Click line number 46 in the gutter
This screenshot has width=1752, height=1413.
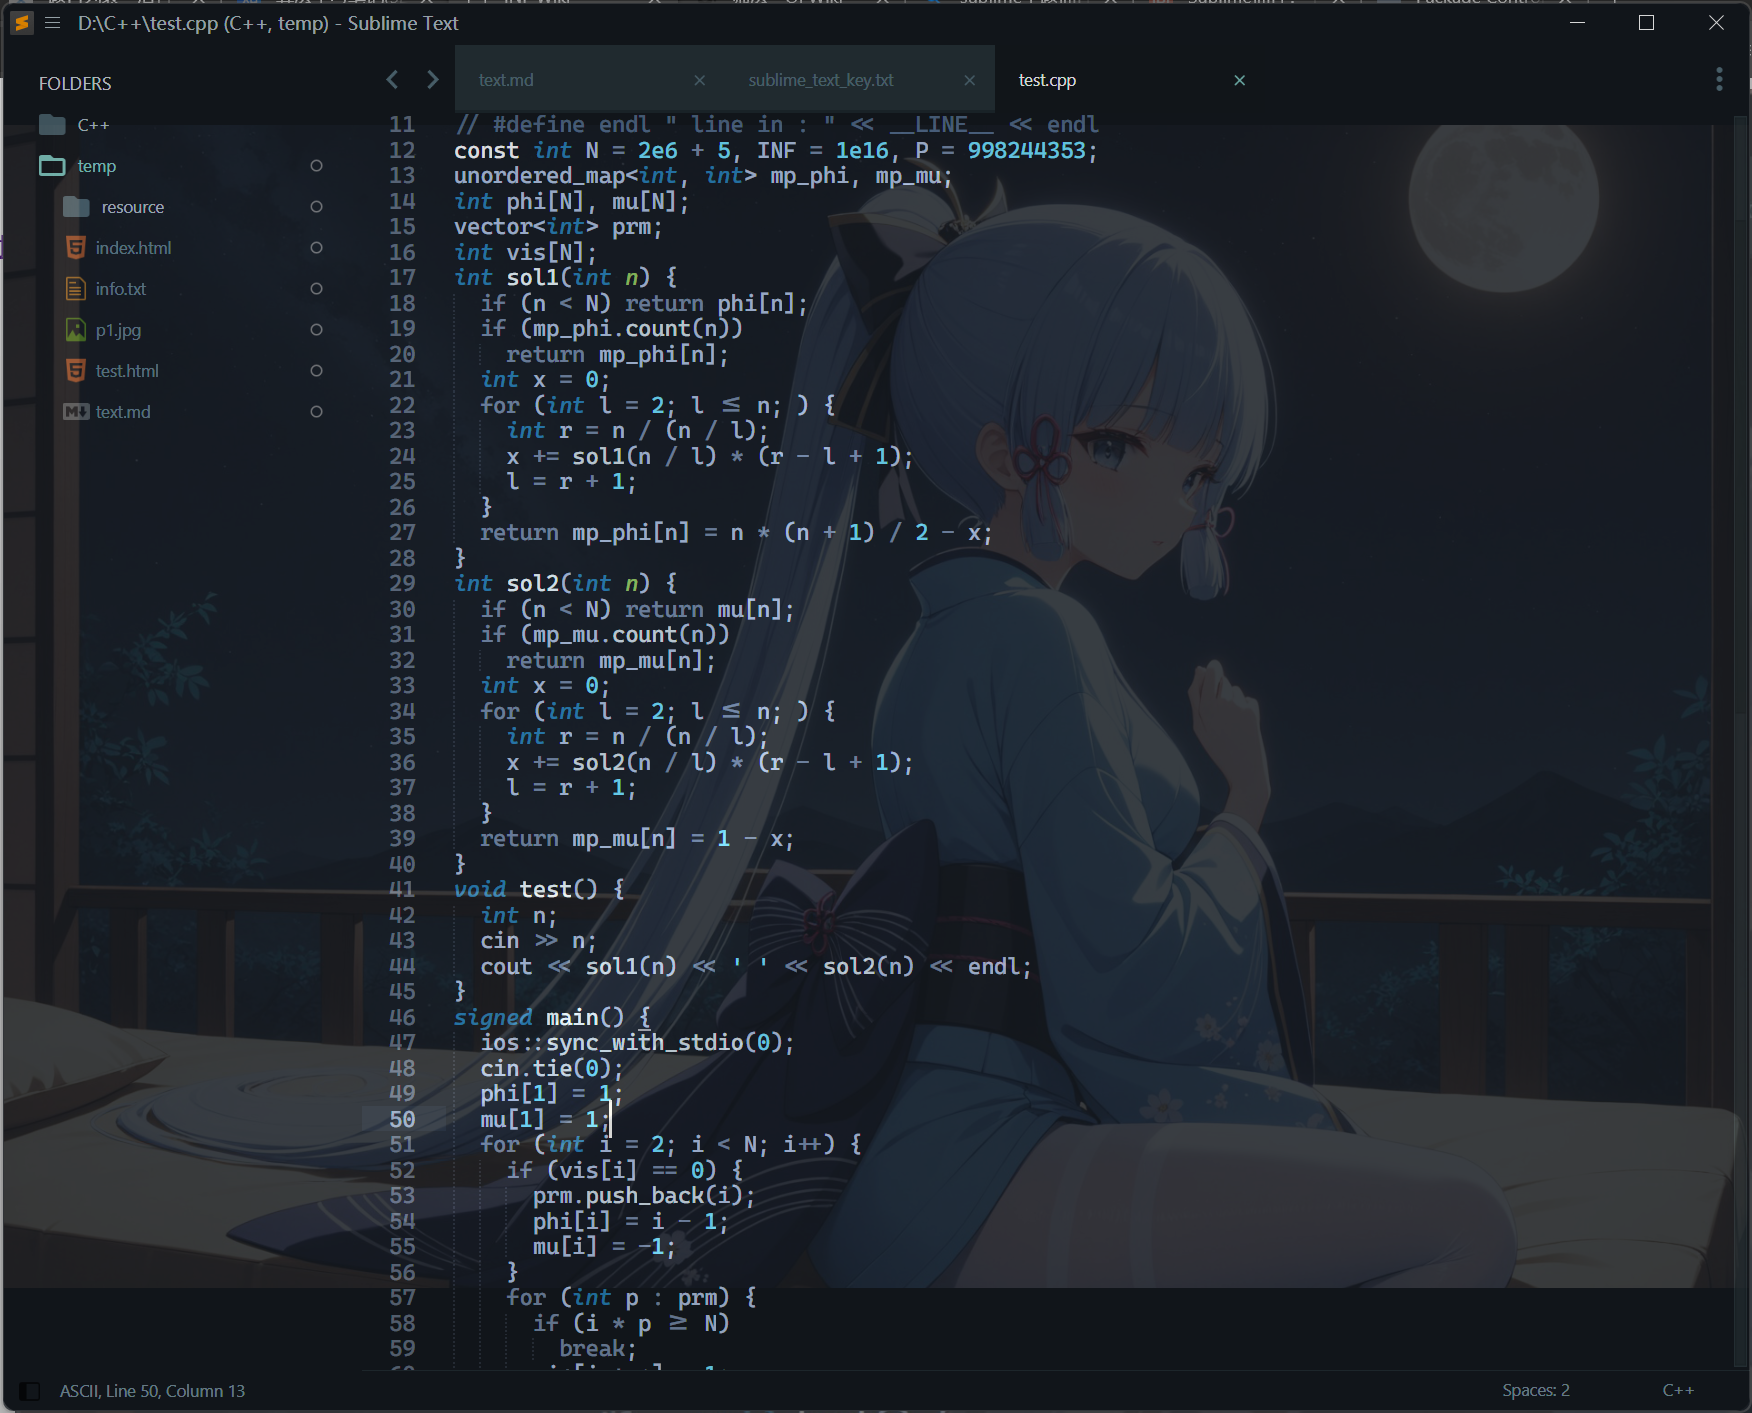pyautogui.click(x=402, y=1017)
